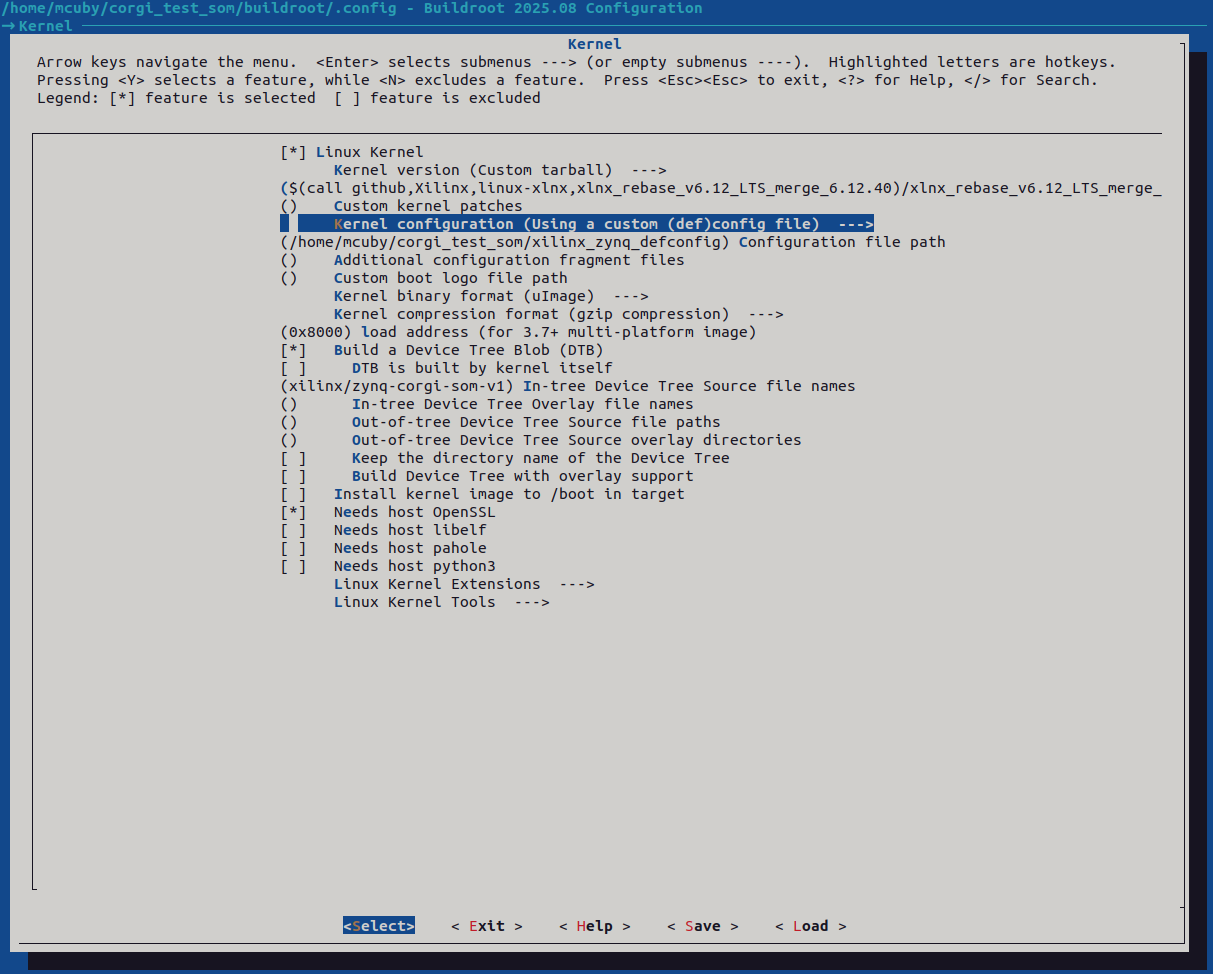Enable Needs host python3 option
1213x974 pixels.
point(294,566)
